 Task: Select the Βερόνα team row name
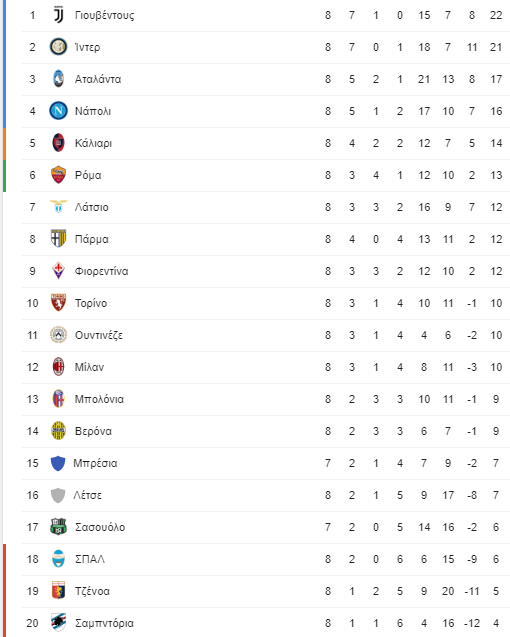click(x=93, y=431)
